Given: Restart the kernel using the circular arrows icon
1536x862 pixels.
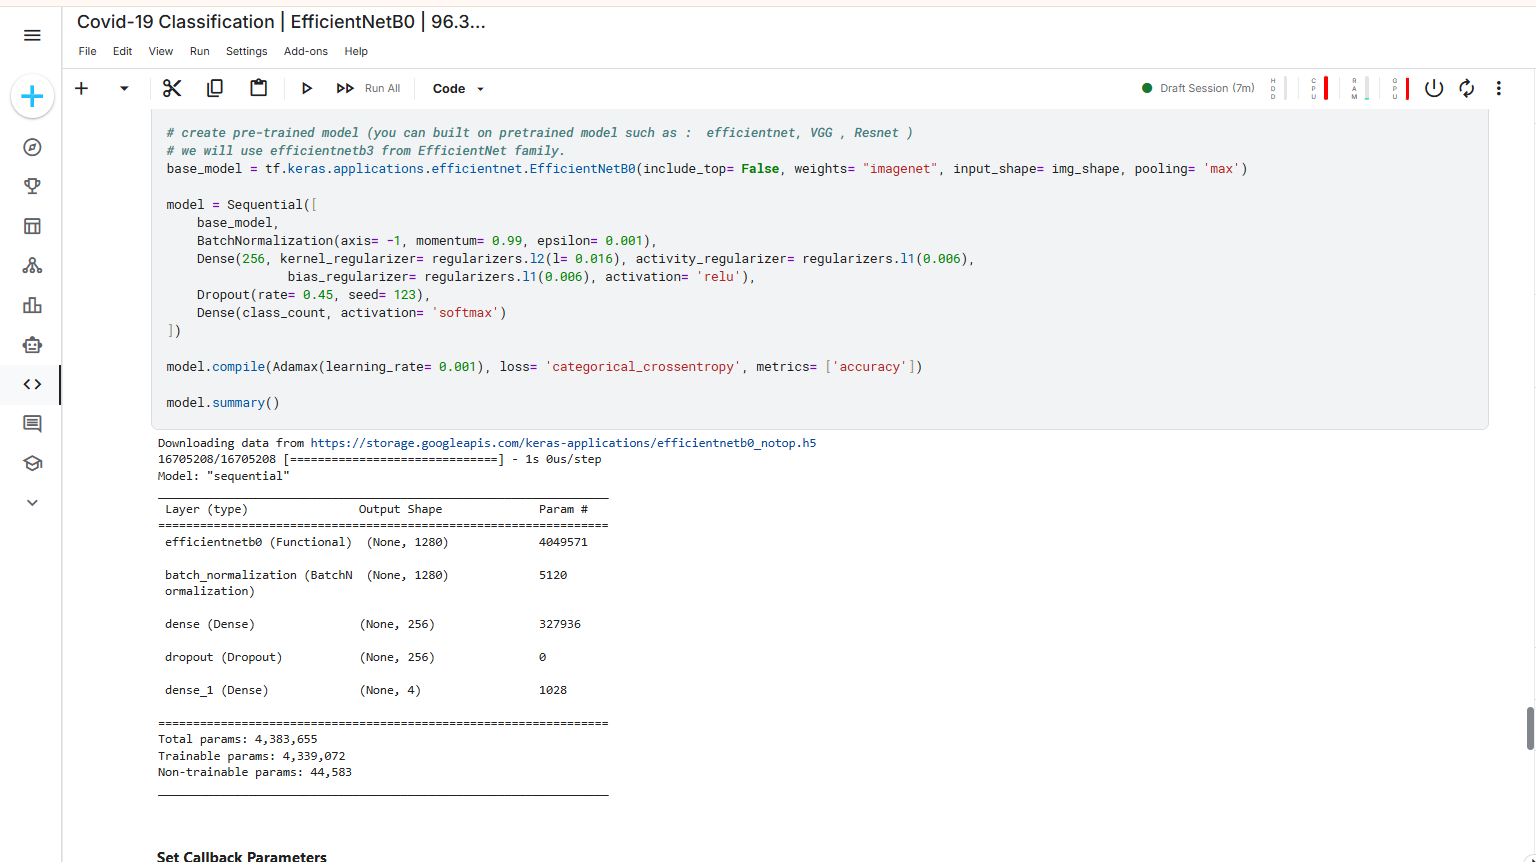Looking at the screenshot, I should [x=1466, y=88].
